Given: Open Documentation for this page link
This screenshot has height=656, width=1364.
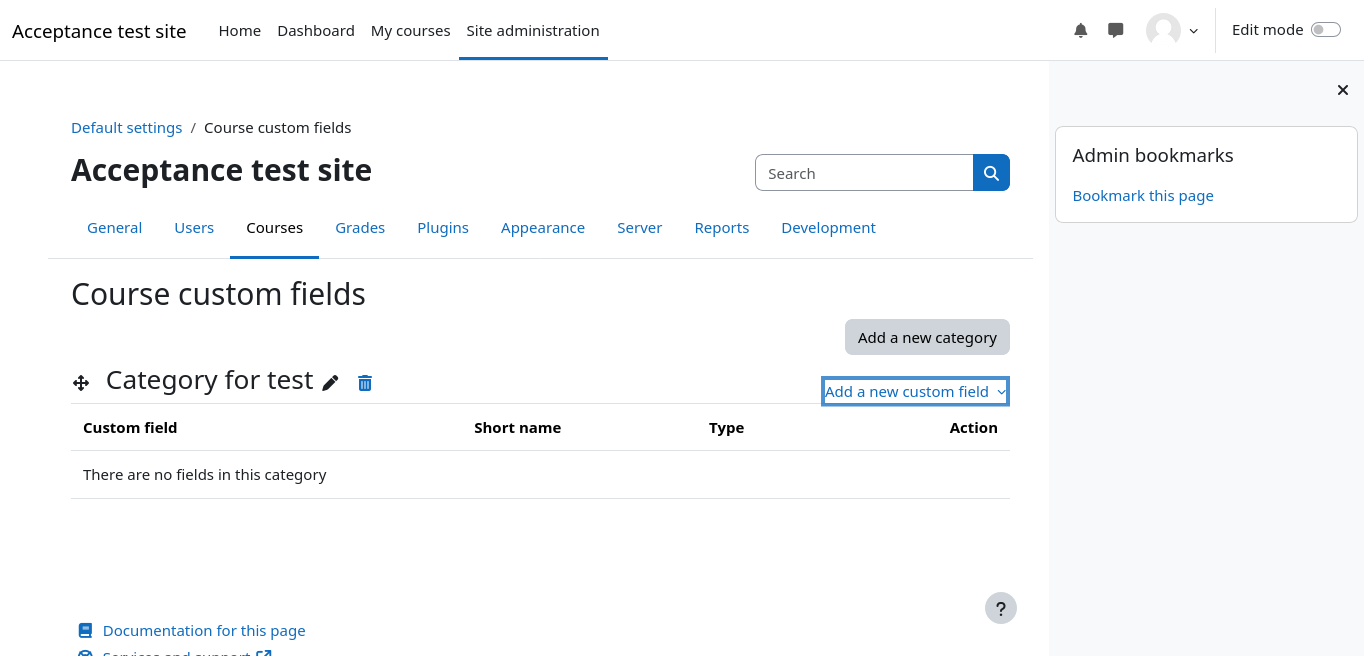Looking at the screenshot, I should coord(204,631).
